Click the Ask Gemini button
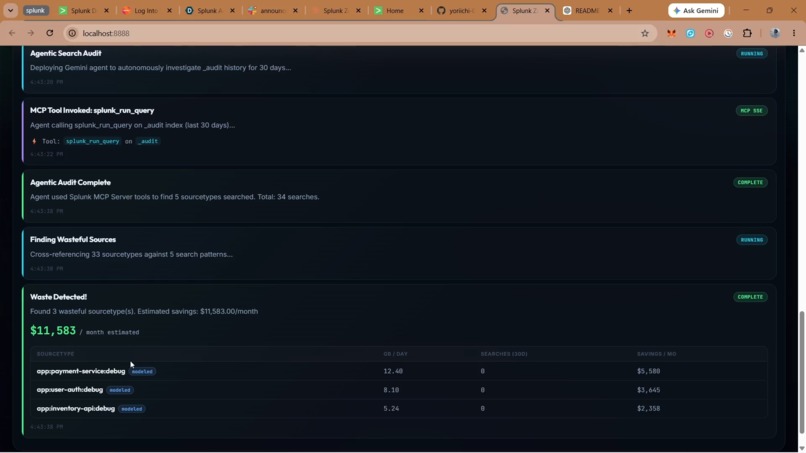Image resolution: width=806 pixels, height=453 pixels. (696, 10)
